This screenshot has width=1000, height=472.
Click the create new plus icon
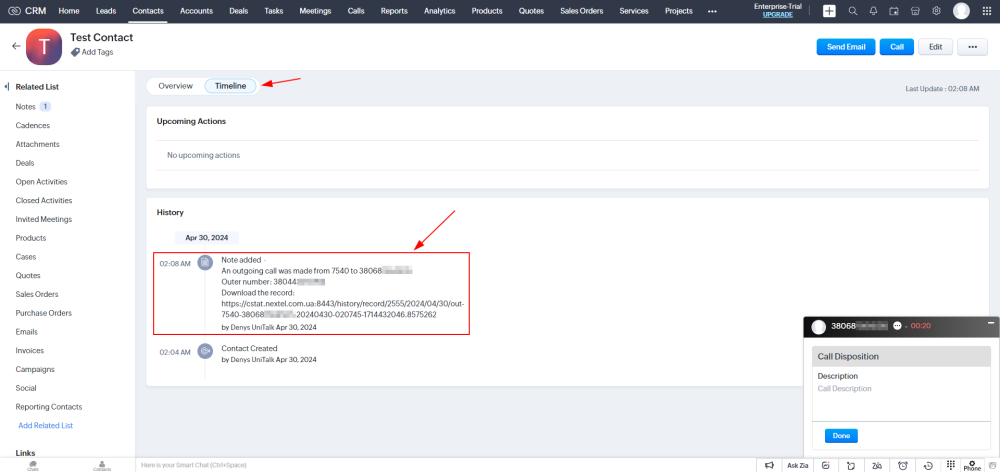click(x=829, y=11)
